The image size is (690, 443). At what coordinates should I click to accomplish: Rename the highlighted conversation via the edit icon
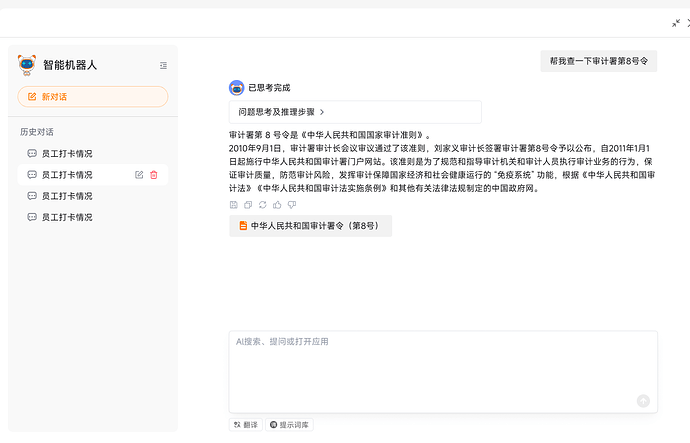tap(139, 175)
